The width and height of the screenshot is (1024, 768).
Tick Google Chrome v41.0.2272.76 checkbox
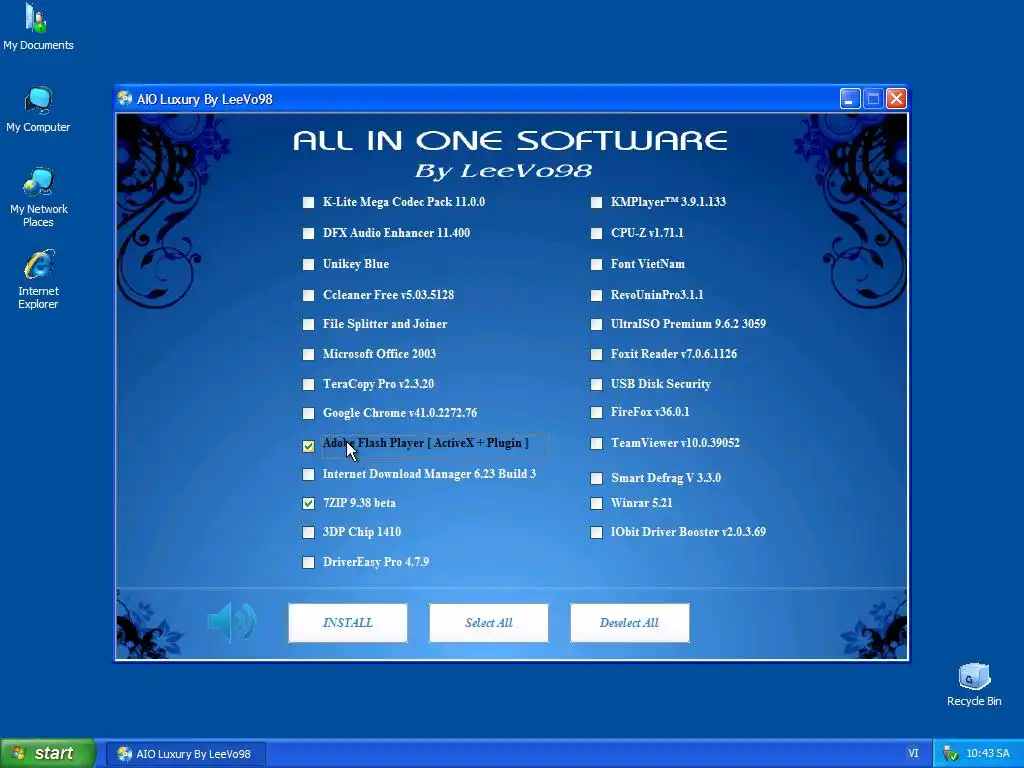click(308, 413)
